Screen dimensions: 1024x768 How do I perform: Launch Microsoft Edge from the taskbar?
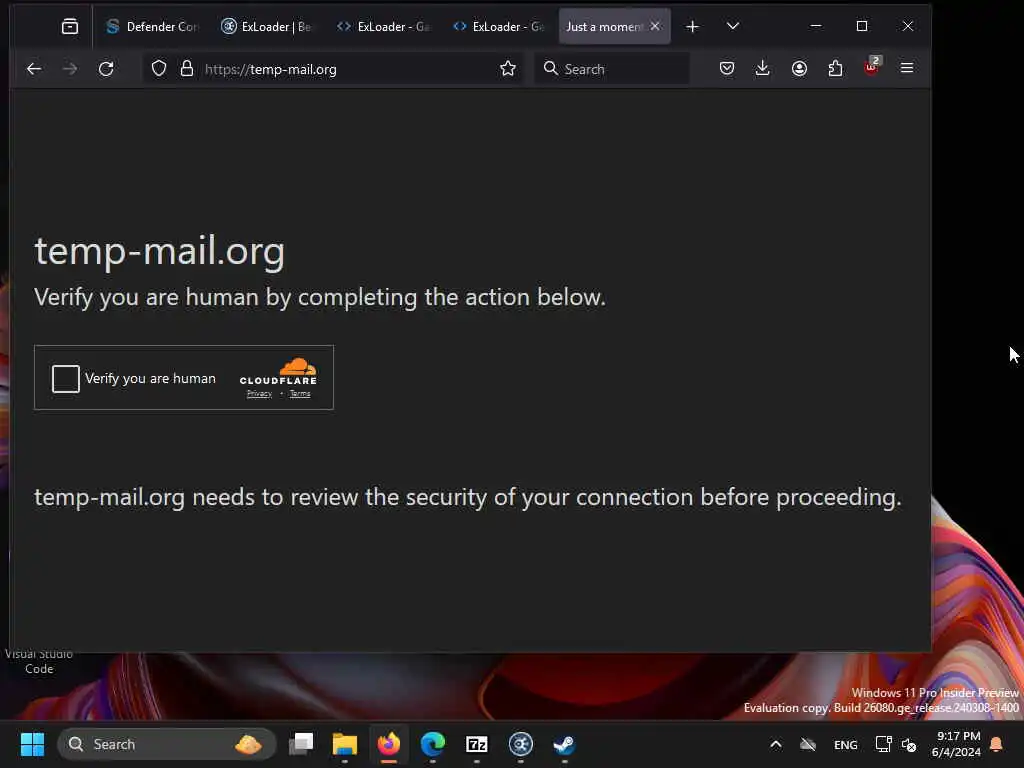coord(433,744)
